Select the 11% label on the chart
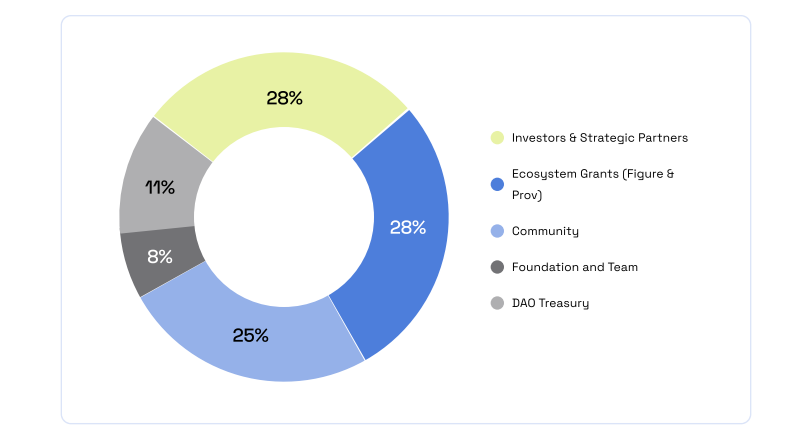 tap(160, 187)
